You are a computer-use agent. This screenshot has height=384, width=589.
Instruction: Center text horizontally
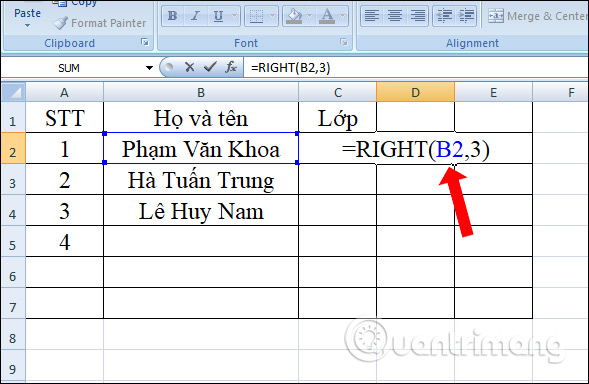click(395, 16)
